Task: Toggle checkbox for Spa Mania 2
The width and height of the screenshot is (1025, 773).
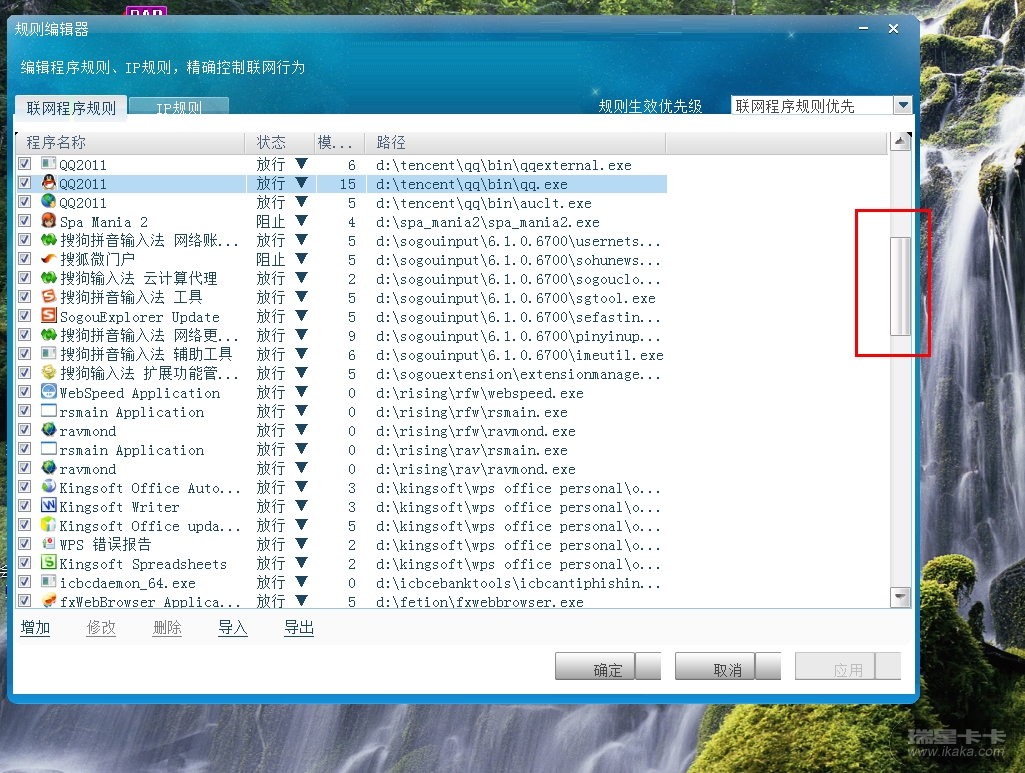Action: 24,221
